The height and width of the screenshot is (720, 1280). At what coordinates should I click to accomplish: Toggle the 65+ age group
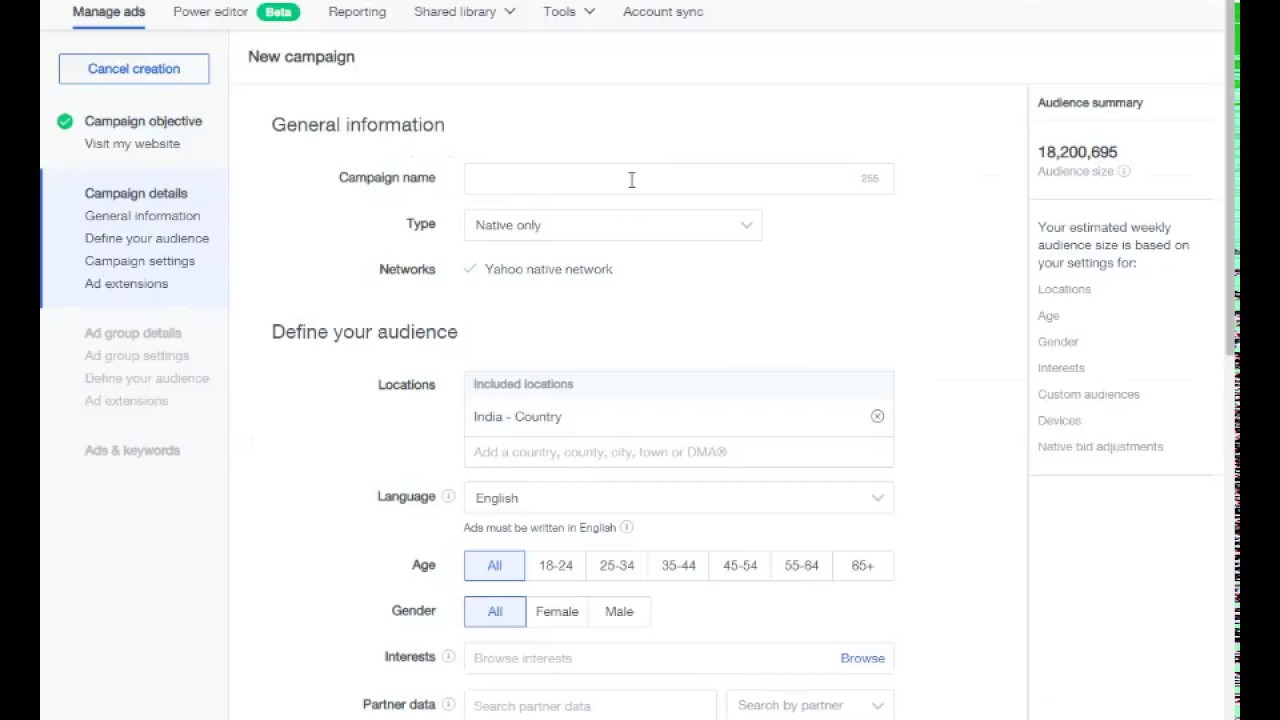coord(862,566)
